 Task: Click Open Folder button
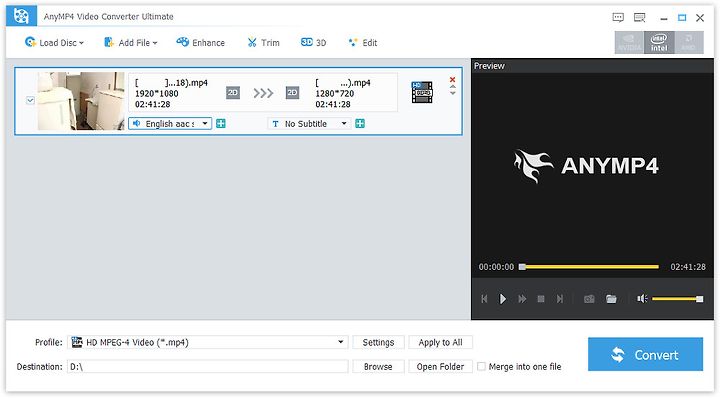[x=440, y=366]
